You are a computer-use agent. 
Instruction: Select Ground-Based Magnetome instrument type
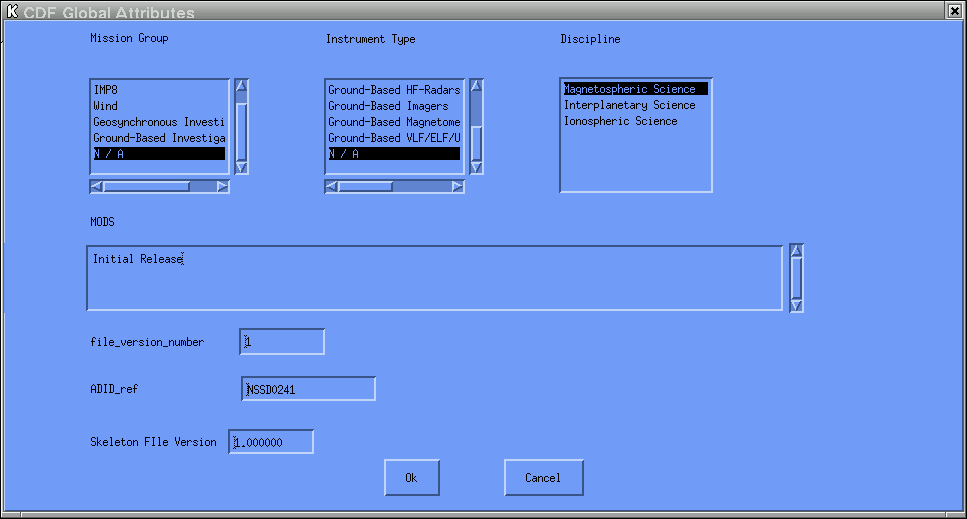pos(394,122)
